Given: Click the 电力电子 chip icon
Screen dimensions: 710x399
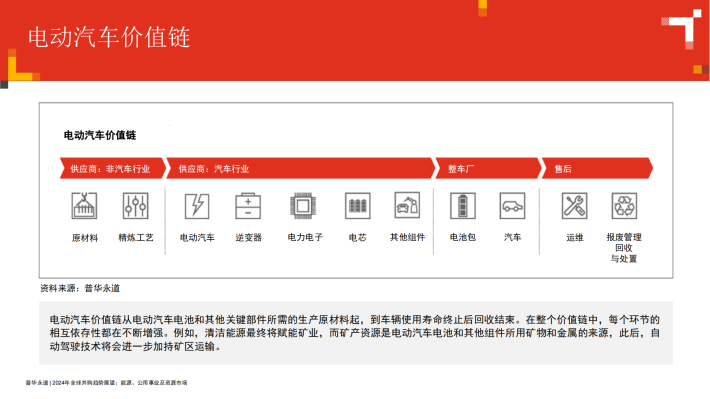Looking at the screenshot, I should pyautogui.click(x=302, y=206).
